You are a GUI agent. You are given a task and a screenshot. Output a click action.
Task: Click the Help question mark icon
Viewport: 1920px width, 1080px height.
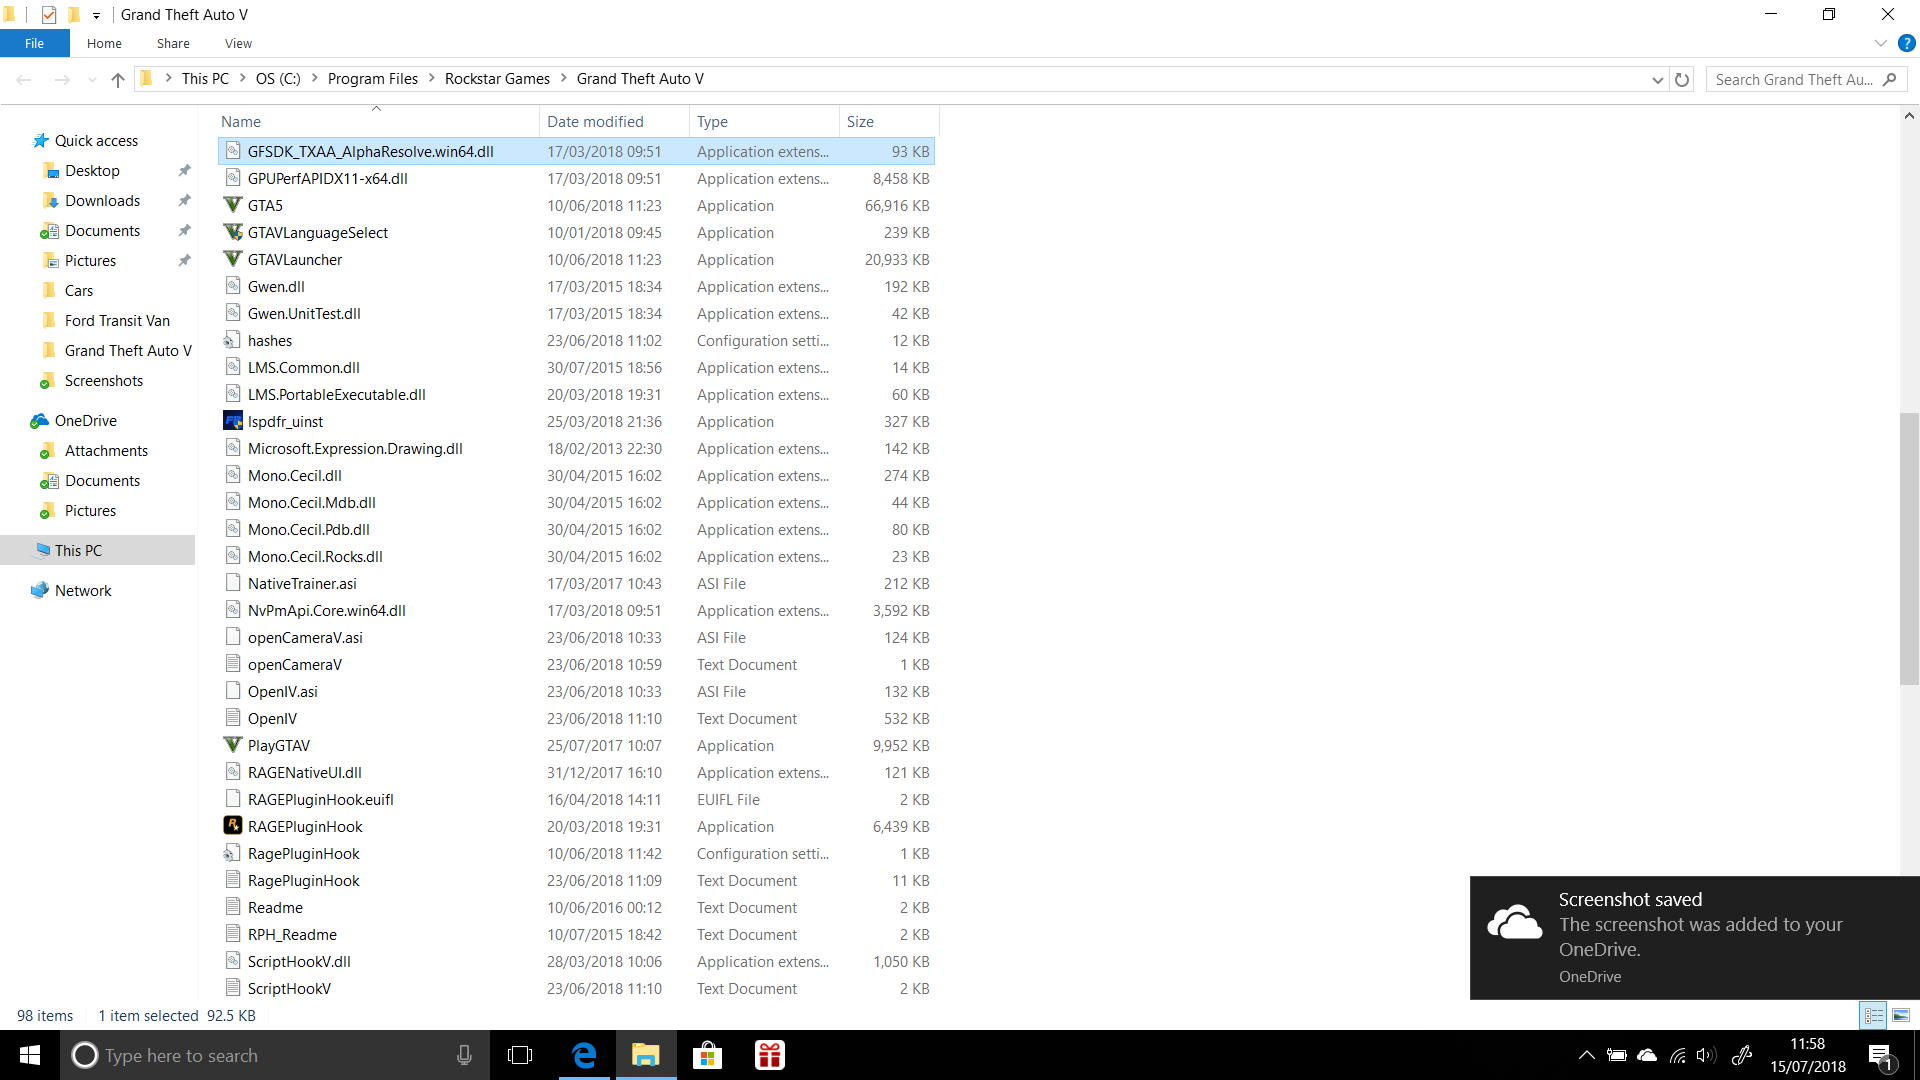click(1907, 43)
